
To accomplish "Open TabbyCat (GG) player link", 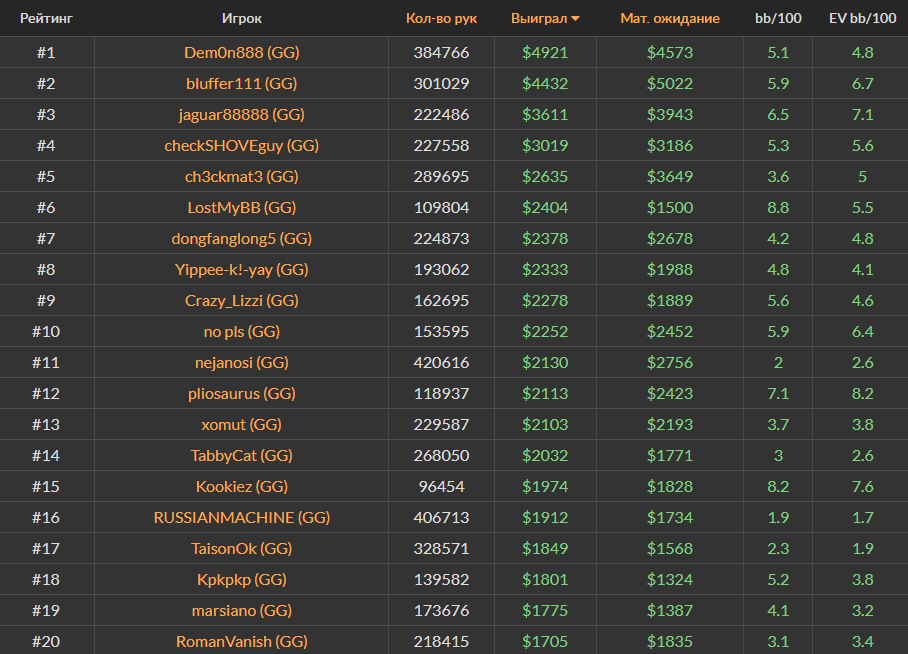I will [241, 455].
